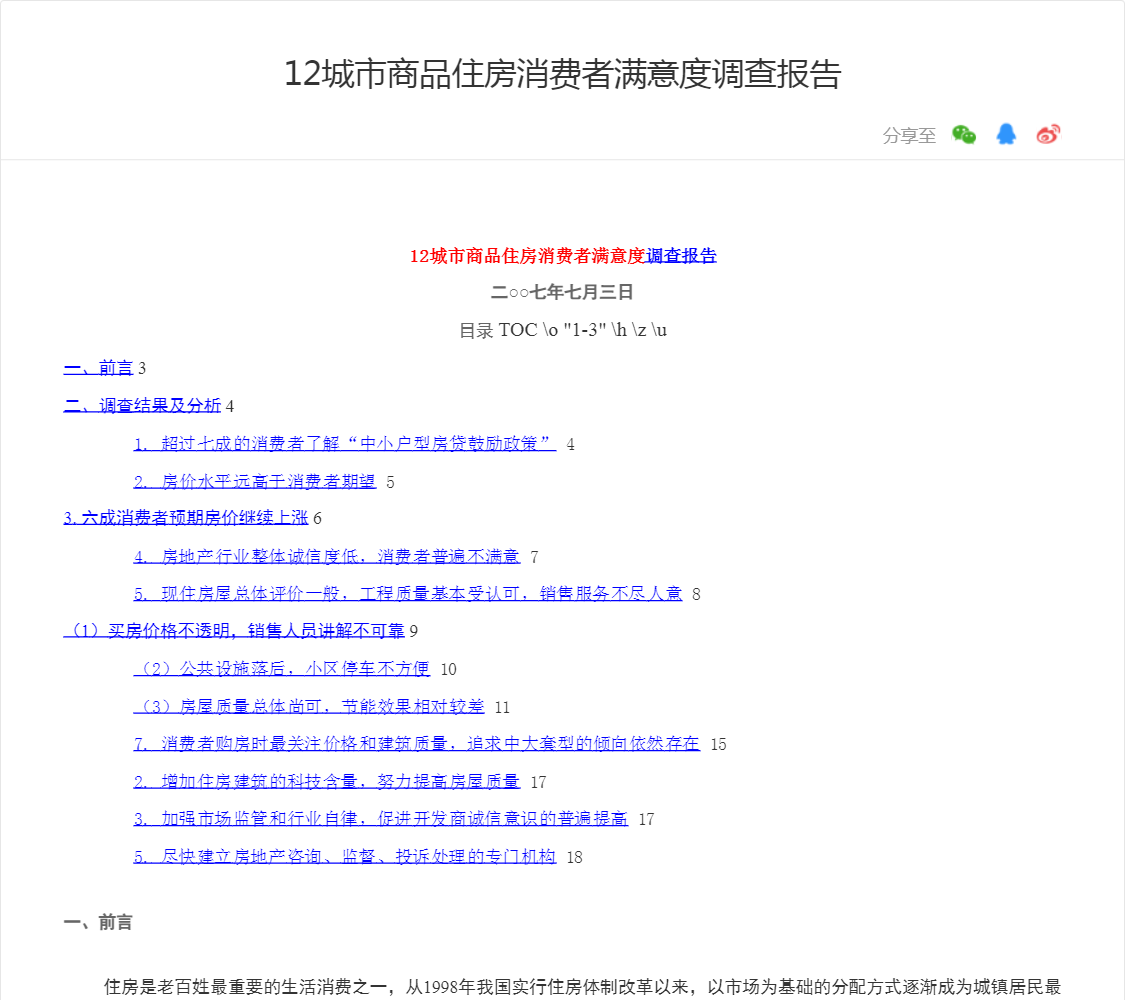Open link 加强市场监管和行业自律
This screenshot has height=1000, width=1125.
[x=380, y=819]
